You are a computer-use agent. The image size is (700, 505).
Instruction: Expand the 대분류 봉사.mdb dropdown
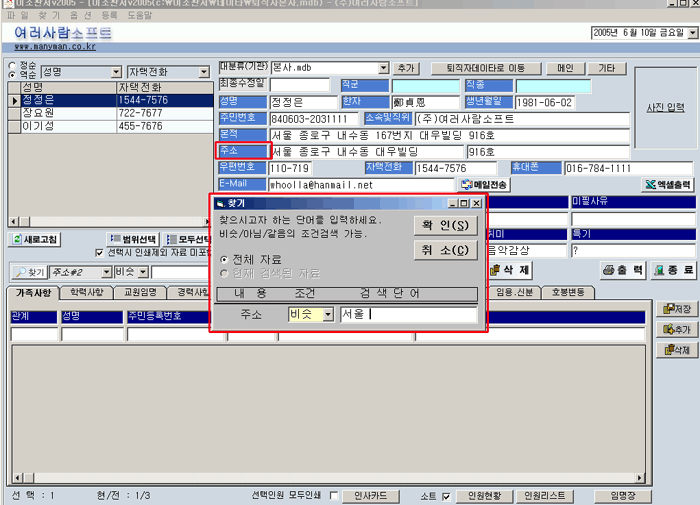383,68
